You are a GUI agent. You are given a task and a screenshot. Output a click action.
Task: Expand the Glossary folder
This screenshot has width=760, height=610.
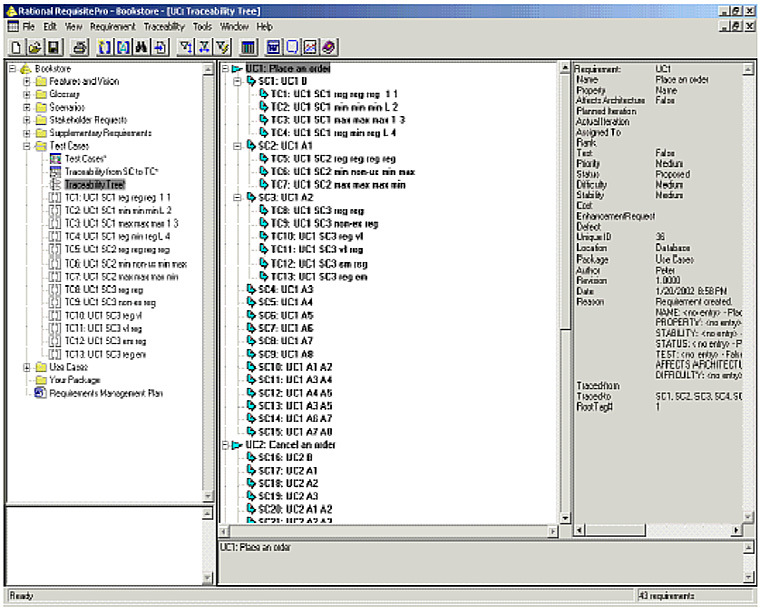click(27, 94)
